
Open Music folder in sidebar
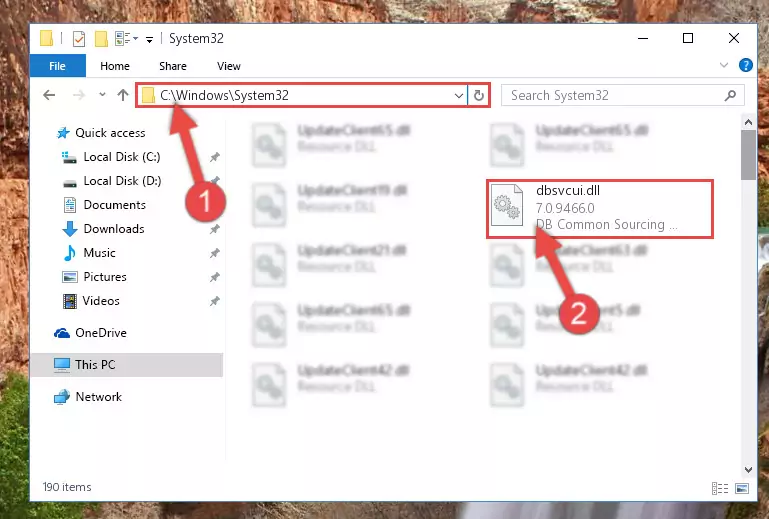[x=99, y=253]
